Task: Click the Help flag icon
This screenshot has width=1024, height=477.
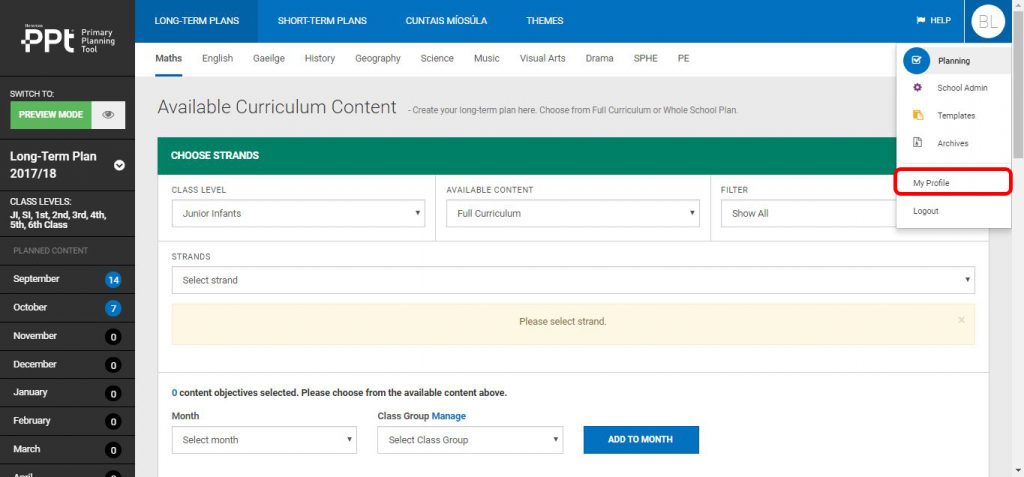Action: point(920,21)
